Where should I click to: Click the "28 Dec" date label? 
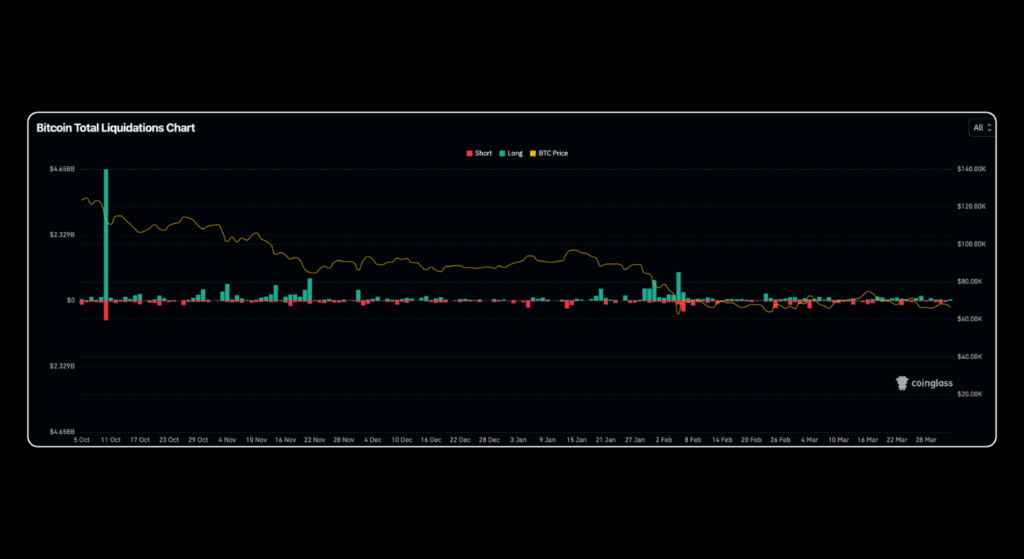tap(489, 440)
